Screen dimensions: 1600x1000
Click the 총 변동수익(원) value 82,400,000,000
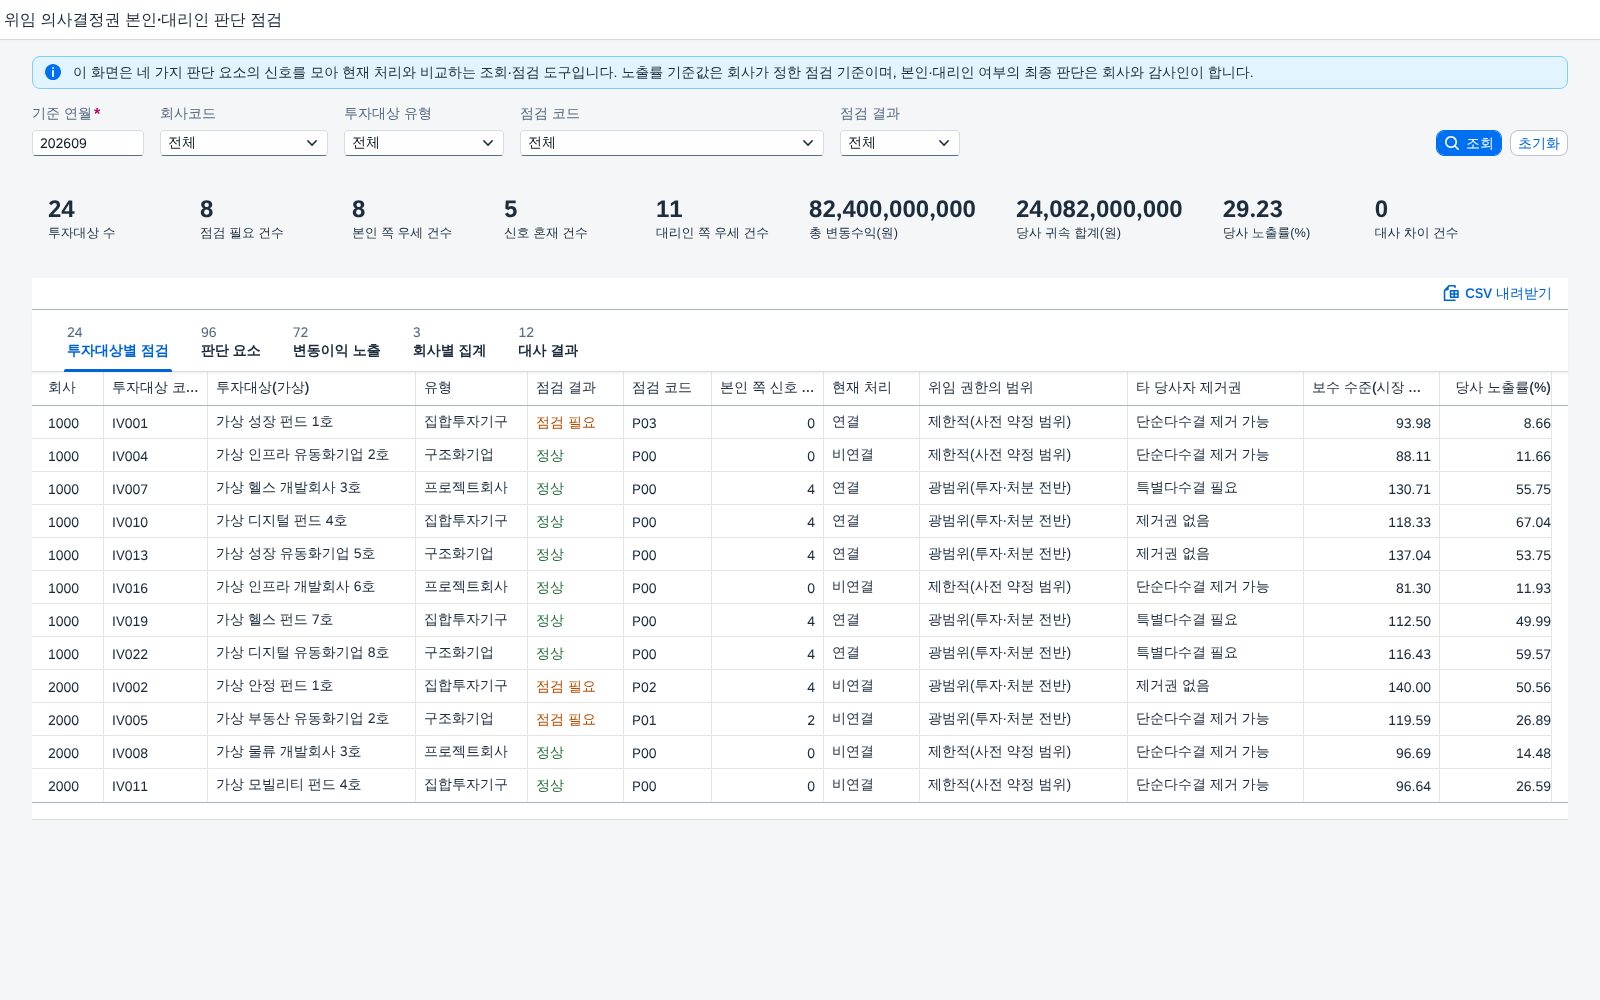click(892, 209)
